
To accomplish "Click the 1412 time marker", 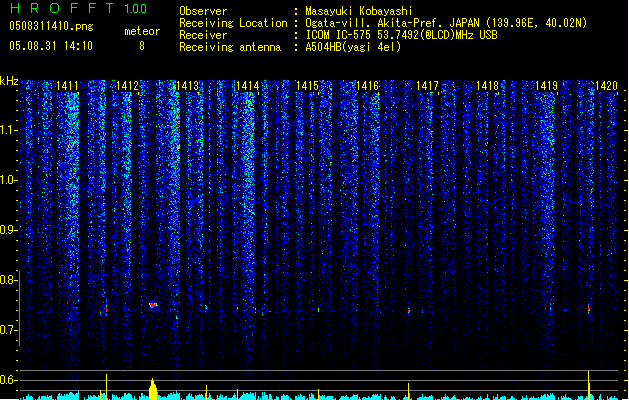I will [x=127, y=86].
